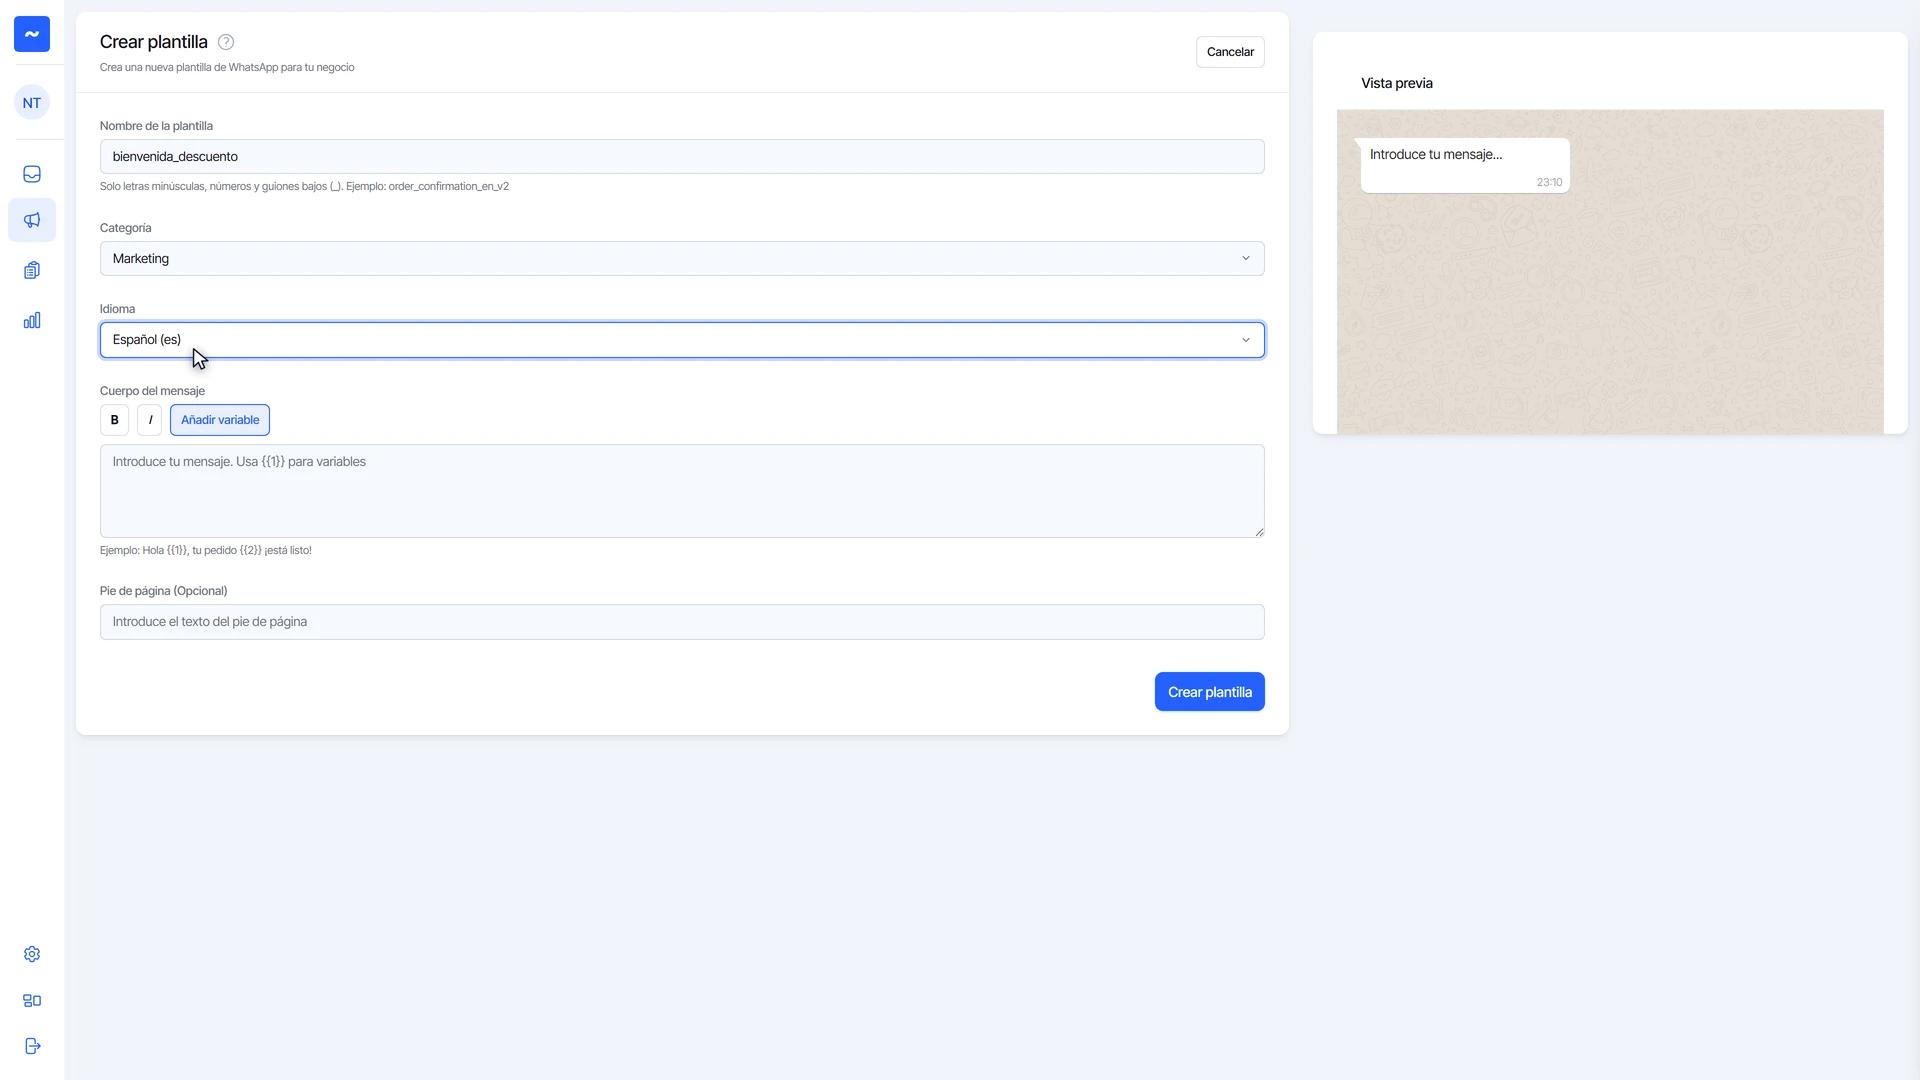Open the NT user avatar
Viewport: 1920px width, 1080px height.
tap(32, 103)
